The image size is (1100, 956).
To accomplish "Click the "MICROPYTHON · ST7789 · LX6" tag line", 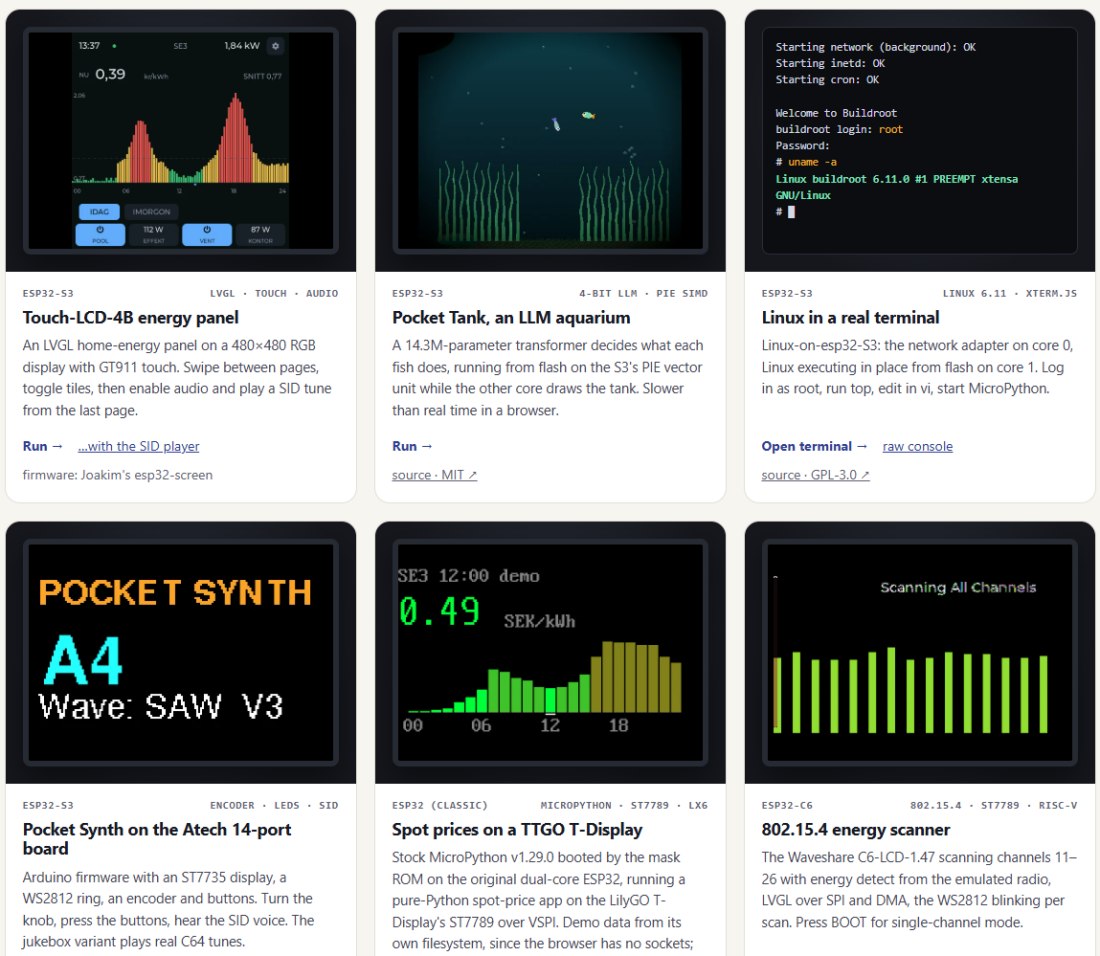I will 624,805.
